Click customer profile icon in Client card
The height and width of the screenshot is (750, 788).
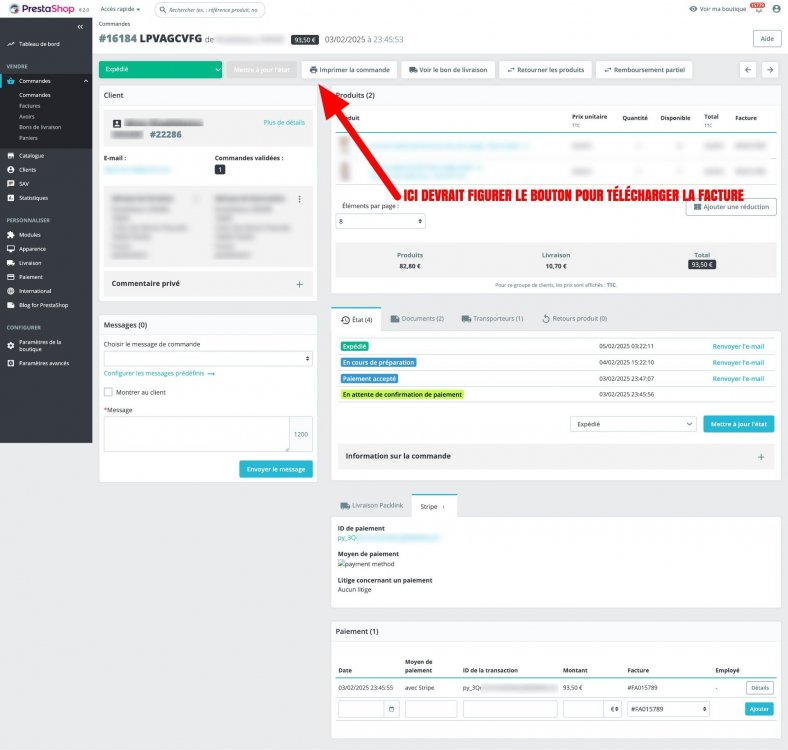coord(117,123)
